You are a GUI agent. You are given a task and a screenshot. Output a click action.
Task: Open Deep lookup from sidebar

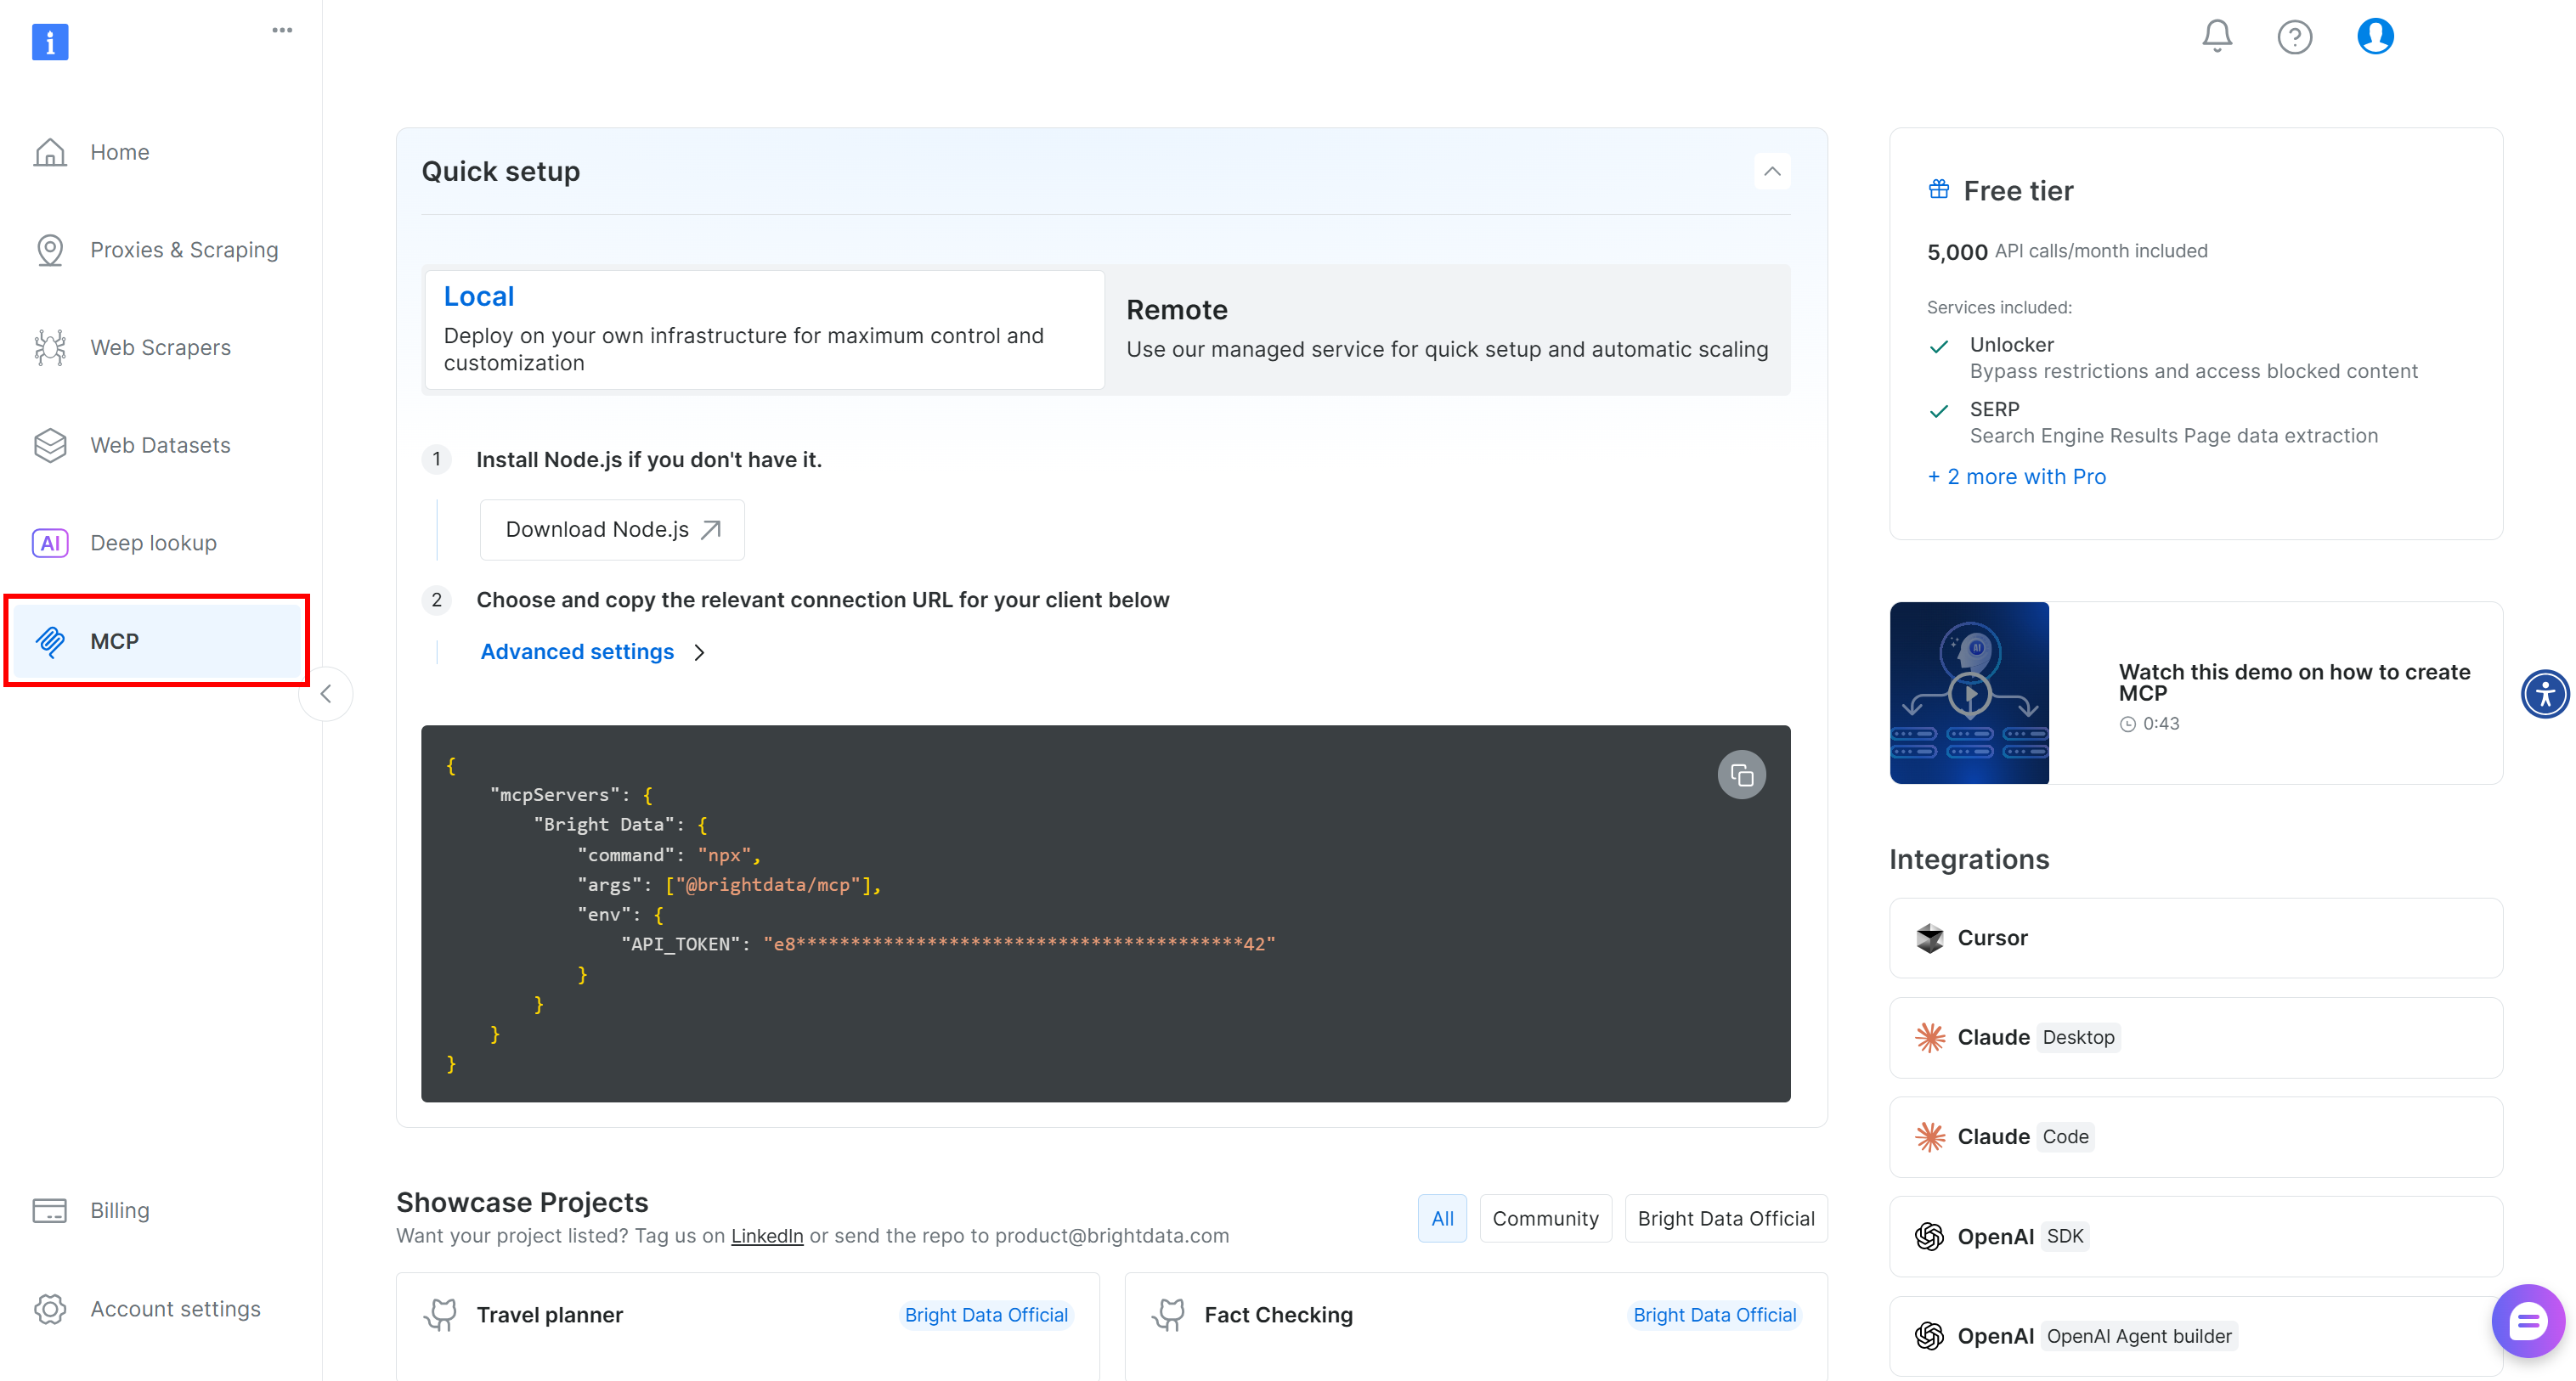click(153, 543)
